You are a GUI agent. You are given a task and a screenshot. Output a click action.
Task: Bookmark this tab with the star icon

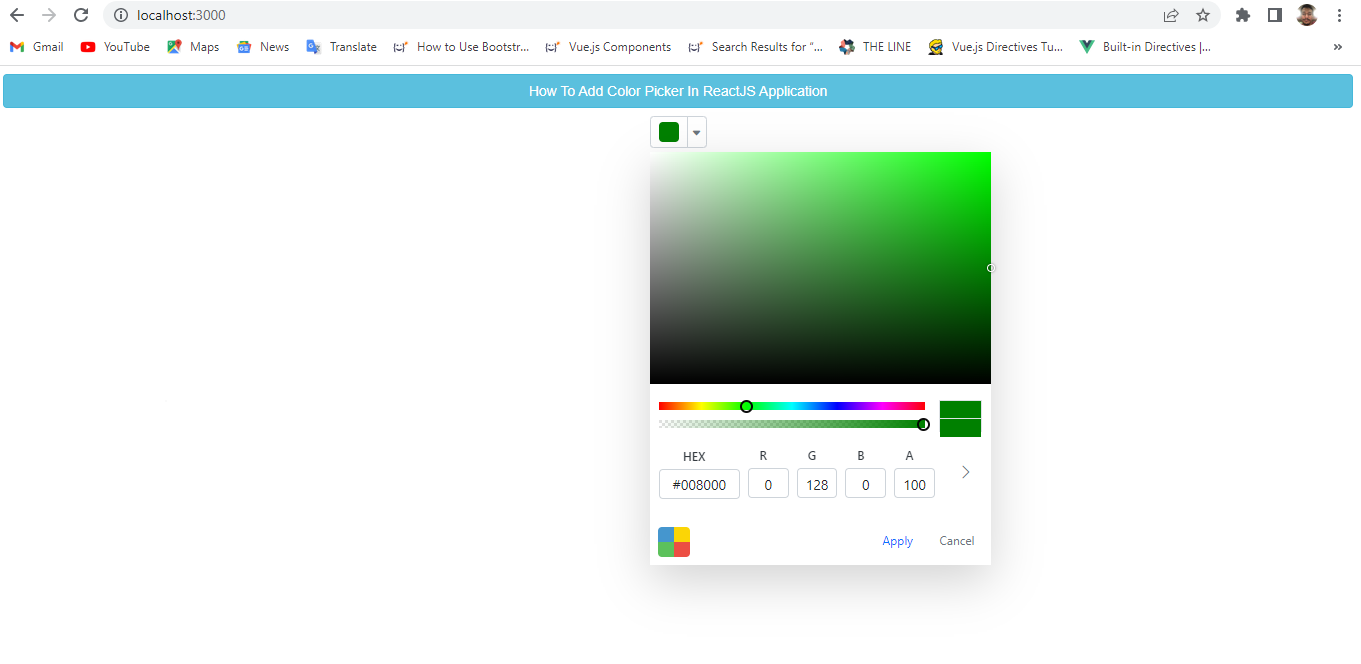pos(1203,15)
